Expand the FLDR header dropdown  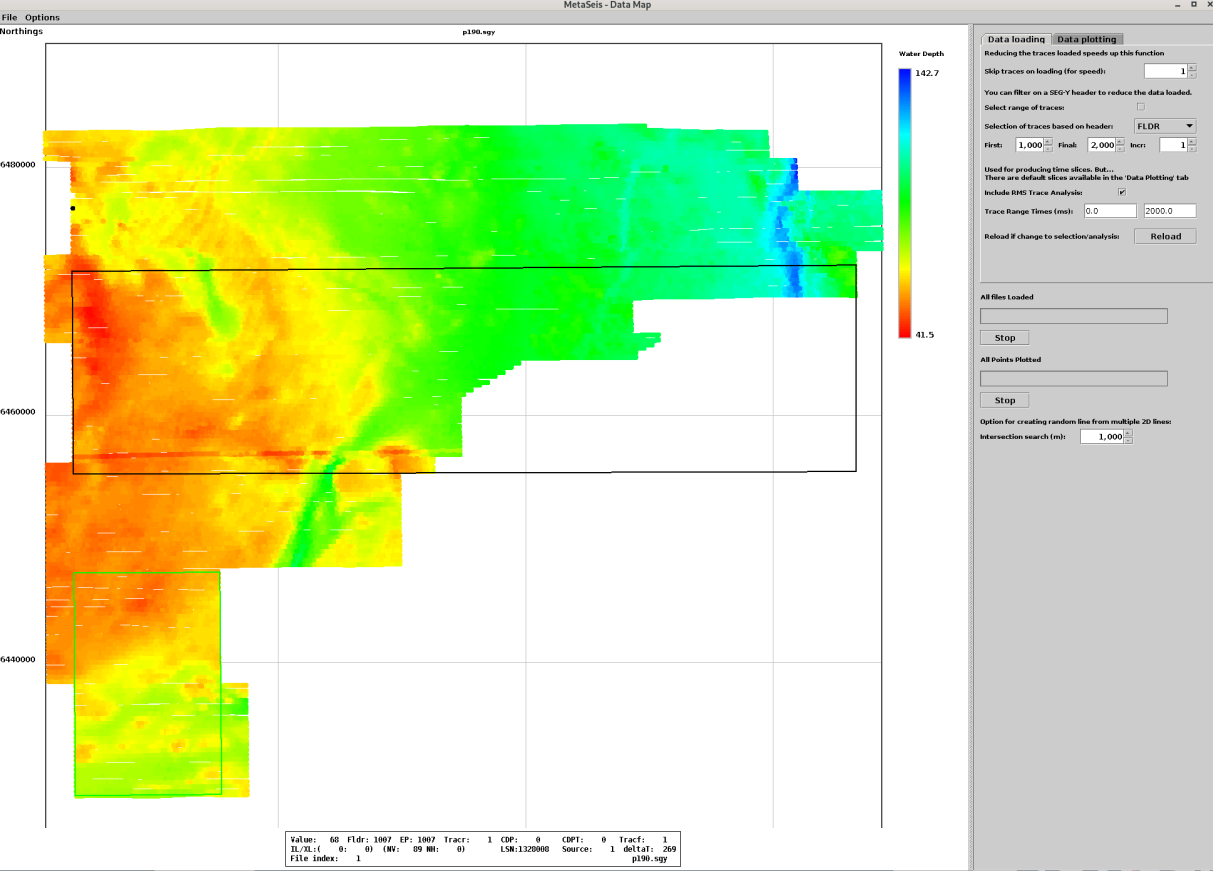1165,126
